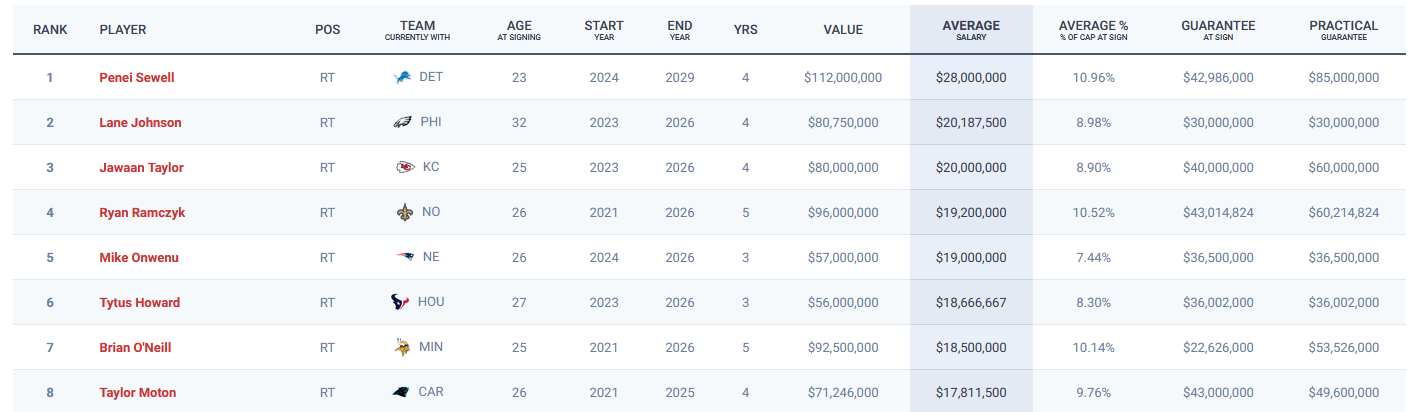Sort by Guarantee at Sign header
The width and height of the screenshot is (1413, 412).
1218,30
